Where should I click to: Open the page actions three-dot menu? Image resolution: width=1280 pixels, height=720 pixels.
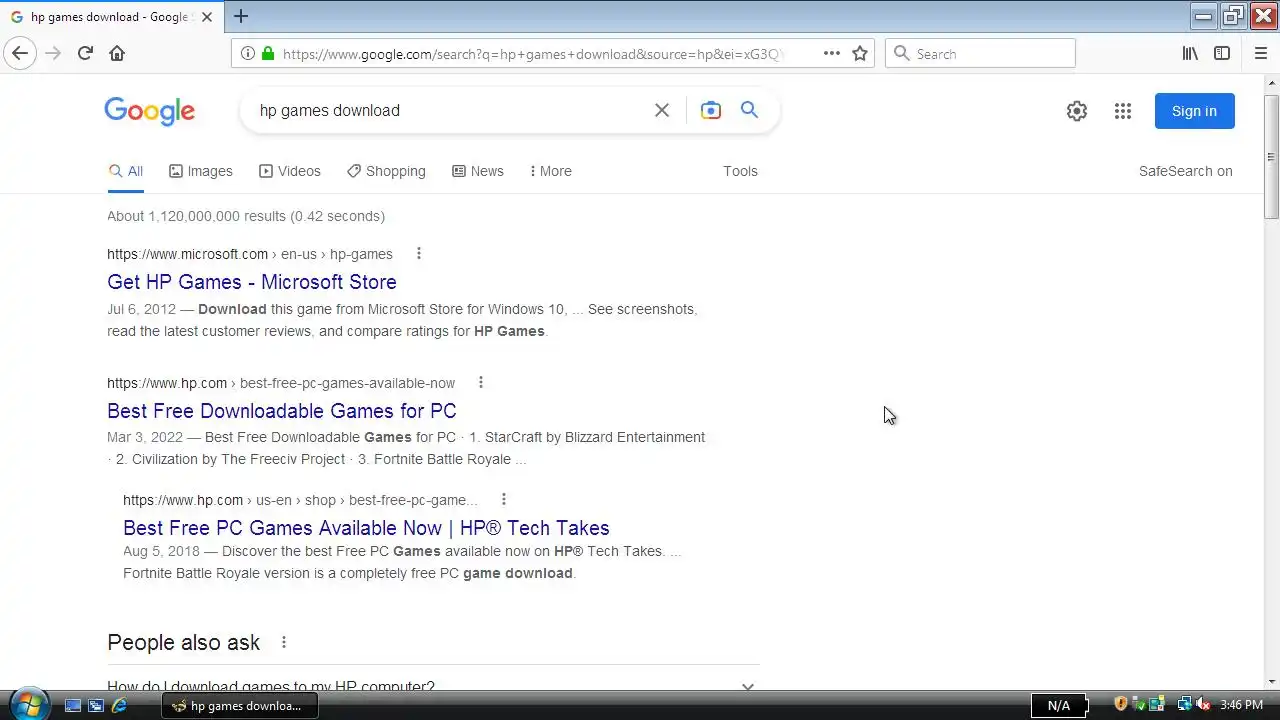tap(832, 54)
